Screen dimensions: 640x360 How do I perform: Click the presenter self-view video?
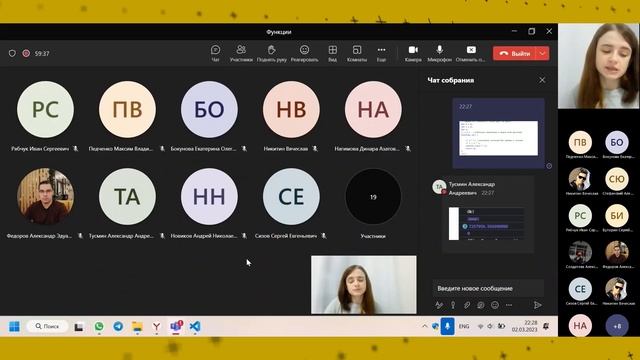pyautogui.click(x=364, y=284)
